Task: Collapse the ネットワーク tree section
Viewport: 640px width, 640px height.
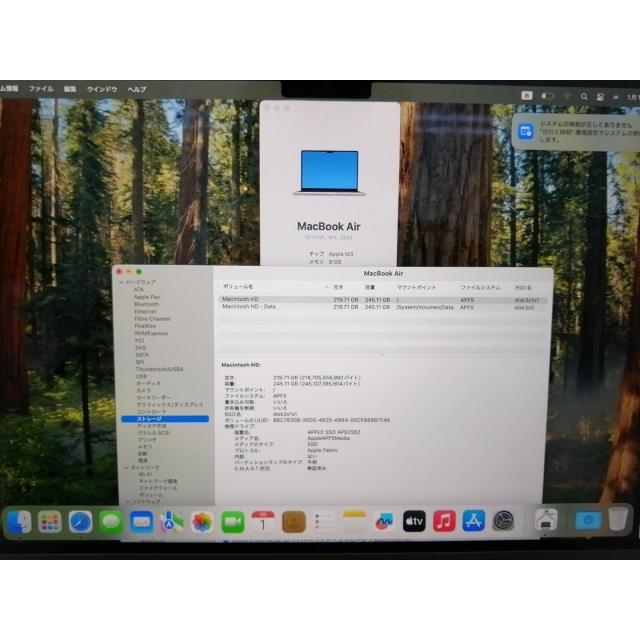Action: pyautogui.click(x=127, y=467)
